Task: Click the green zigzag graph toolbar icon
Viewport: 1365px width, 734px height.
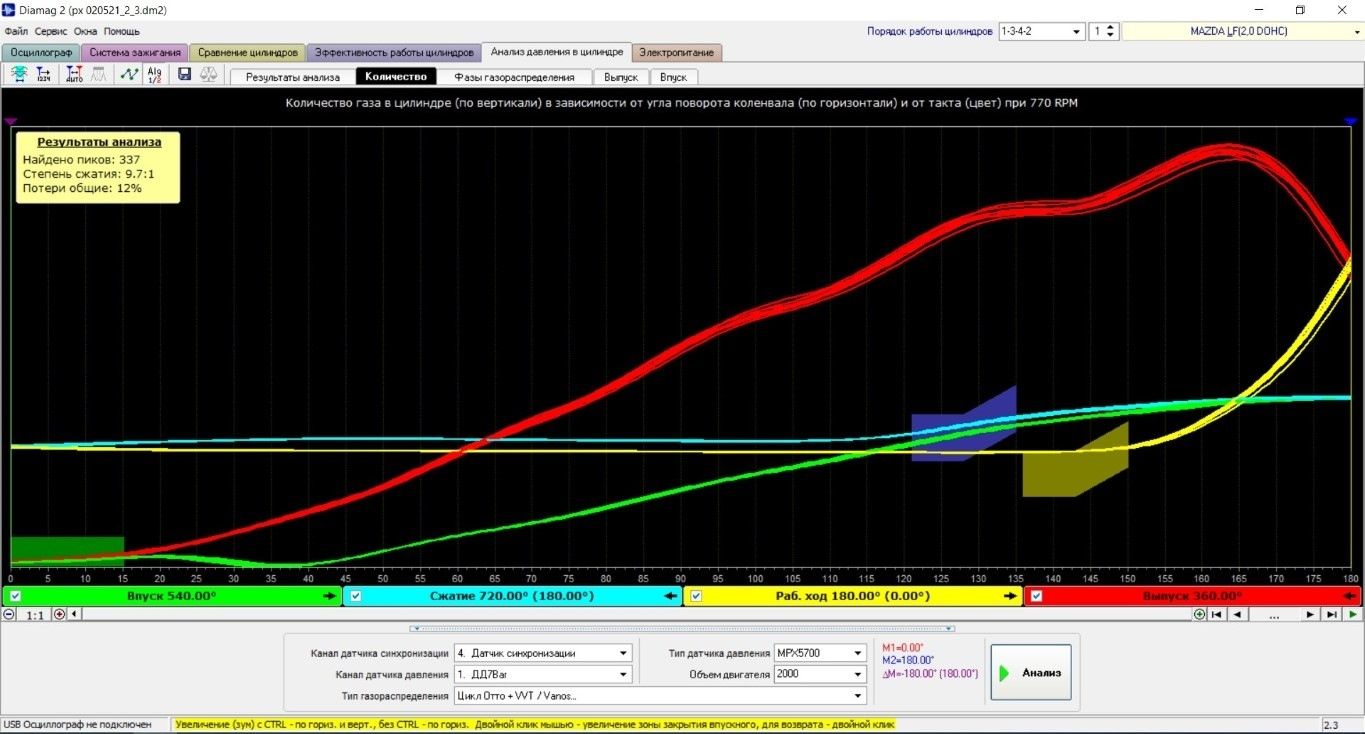Action: pyautogui.click(x=129, y=74)
